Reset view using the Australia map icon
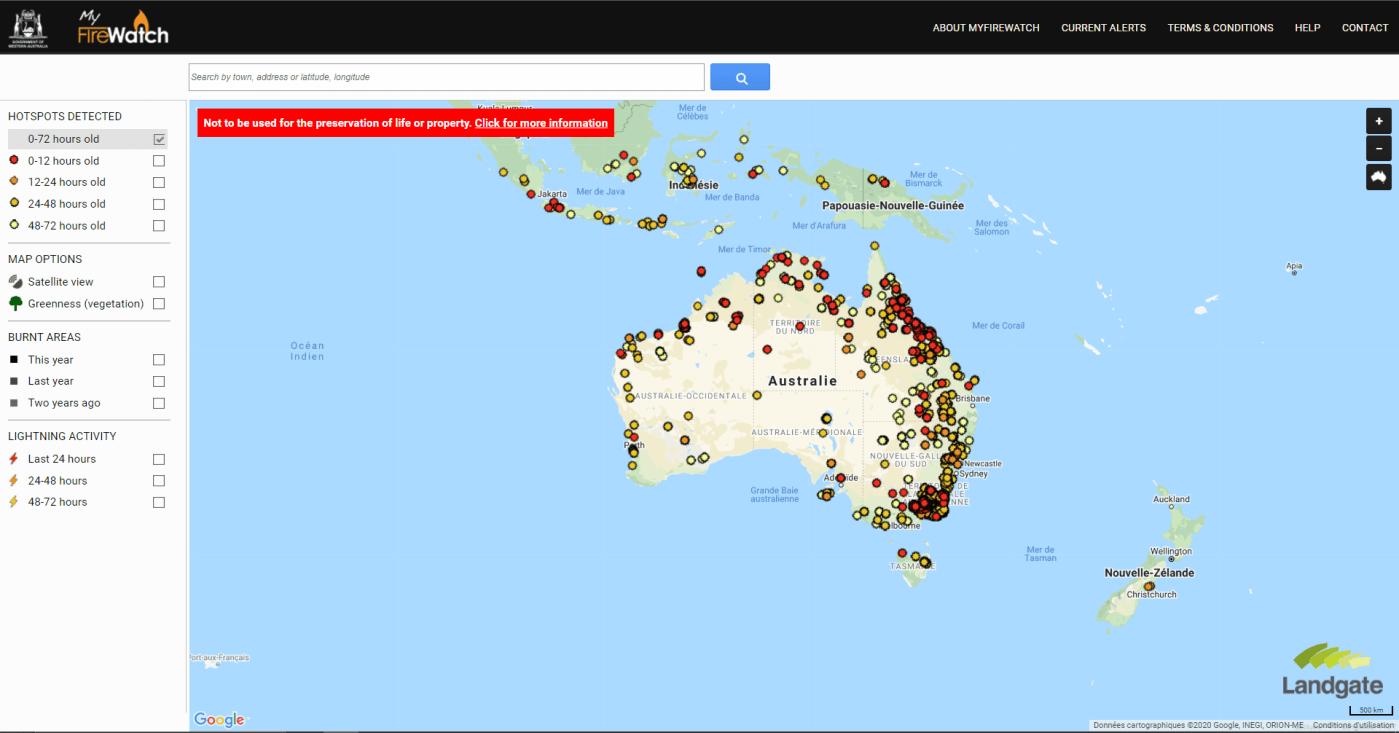This screenshot has width=1399, height=733. click(x=1378, y=177)
